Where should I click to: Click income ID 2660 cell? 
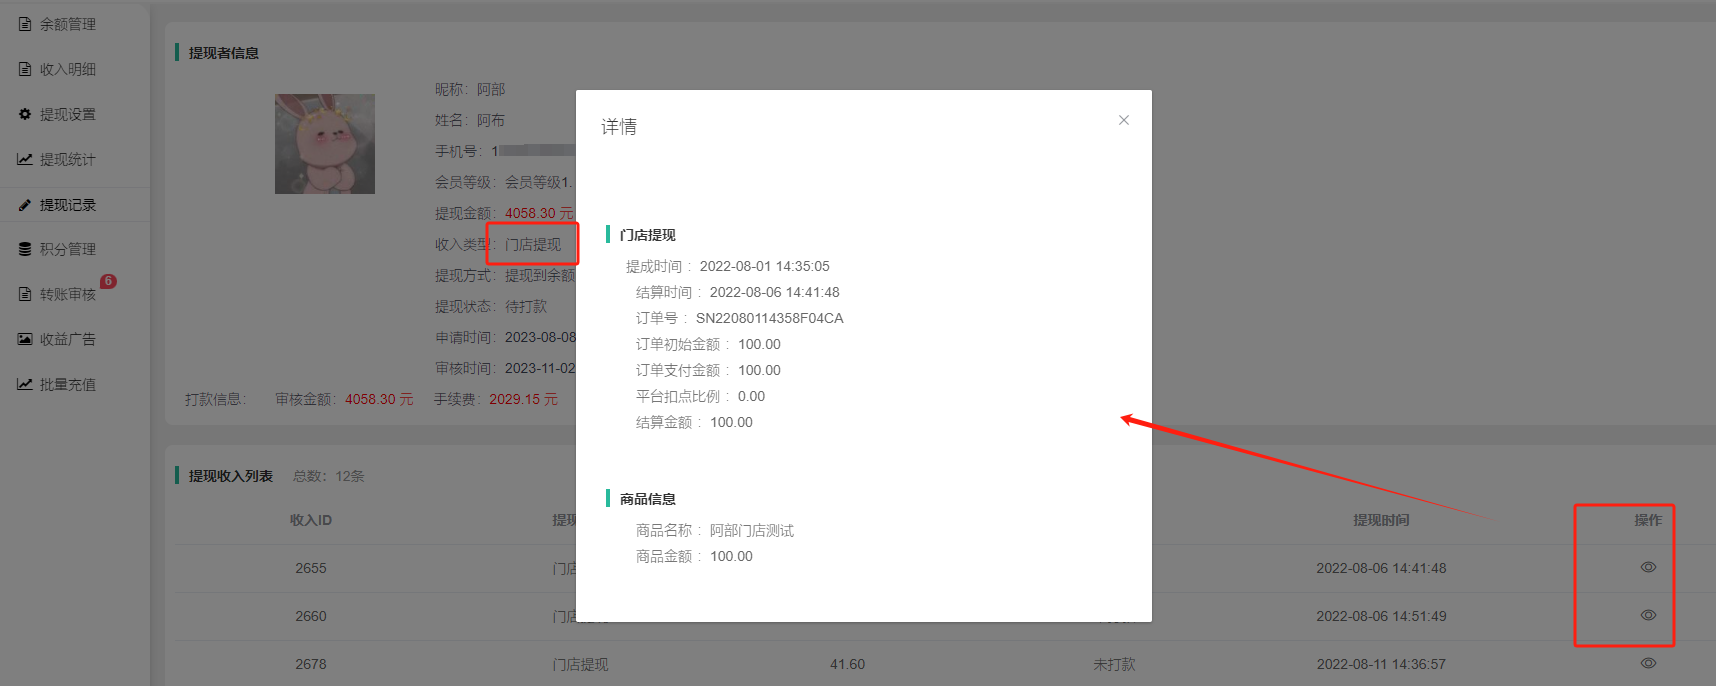[x=311, y=616]
